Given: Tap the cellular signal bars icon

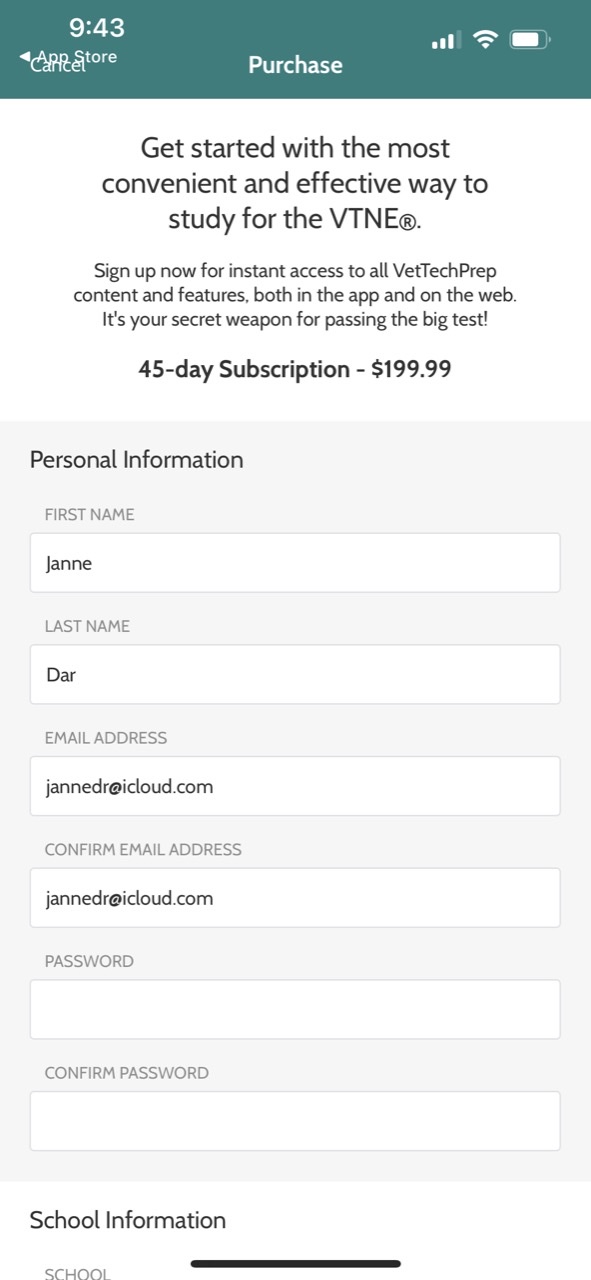Looking at the screenshot, I should click(445, 41).
